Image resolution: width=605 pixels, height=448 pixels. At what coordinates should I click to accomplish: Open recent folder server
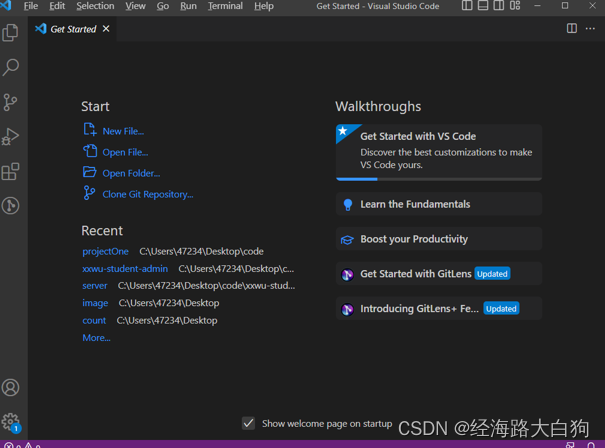(x=95, y=286)
